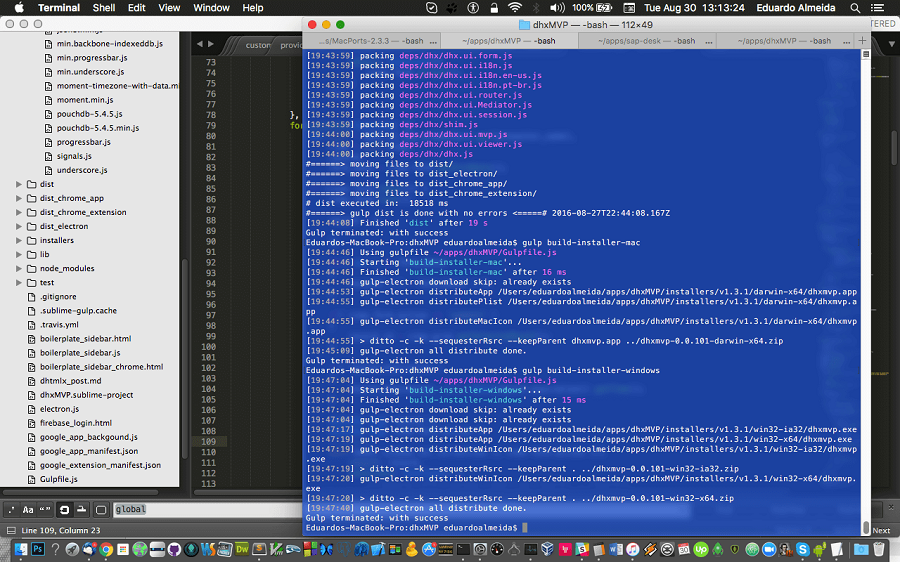Click the side bar toggle icon in status bar

(11, 530)
